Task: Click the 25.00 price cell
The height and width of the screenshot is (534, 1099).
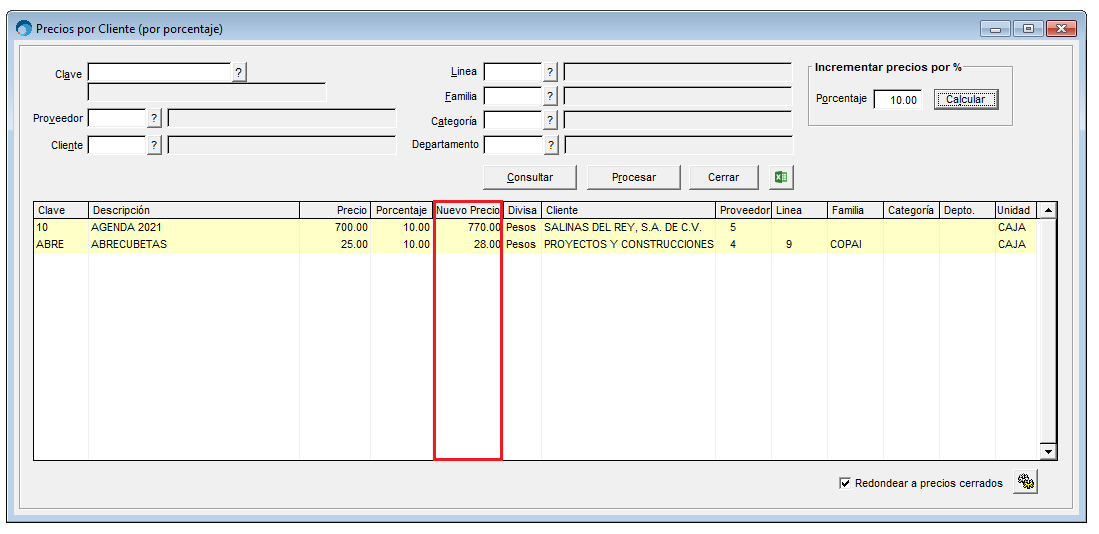Action: pos(335,245)
